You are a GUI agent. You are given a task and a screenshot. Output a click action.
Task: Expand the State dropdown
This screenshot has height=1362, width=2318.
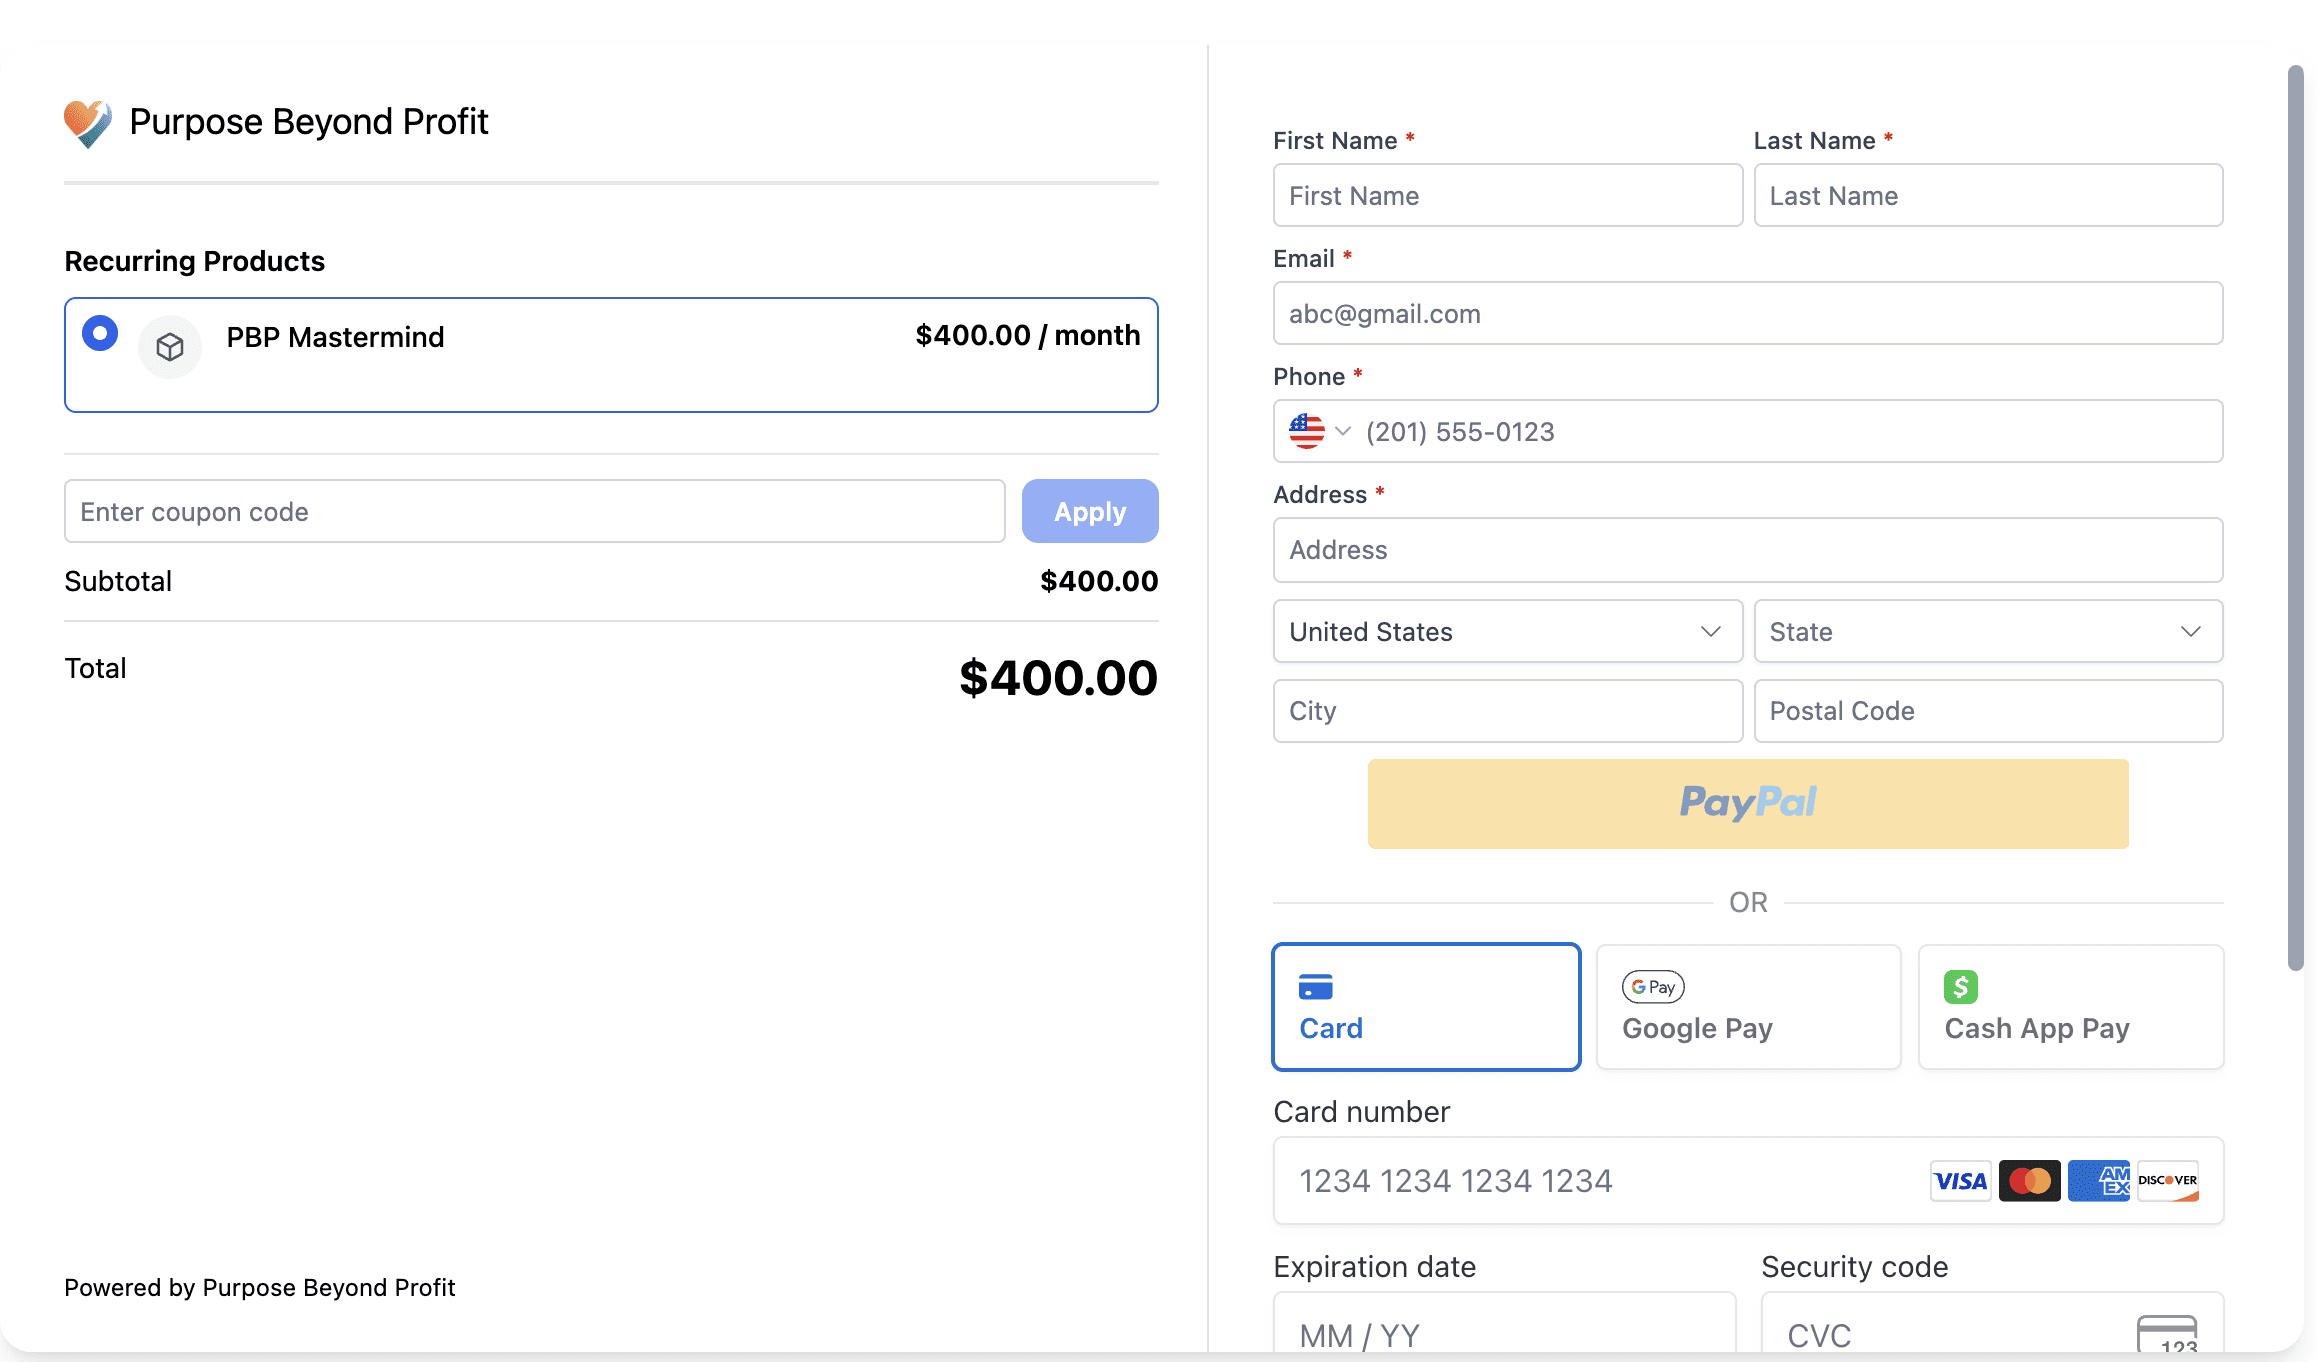[1987, 631]
